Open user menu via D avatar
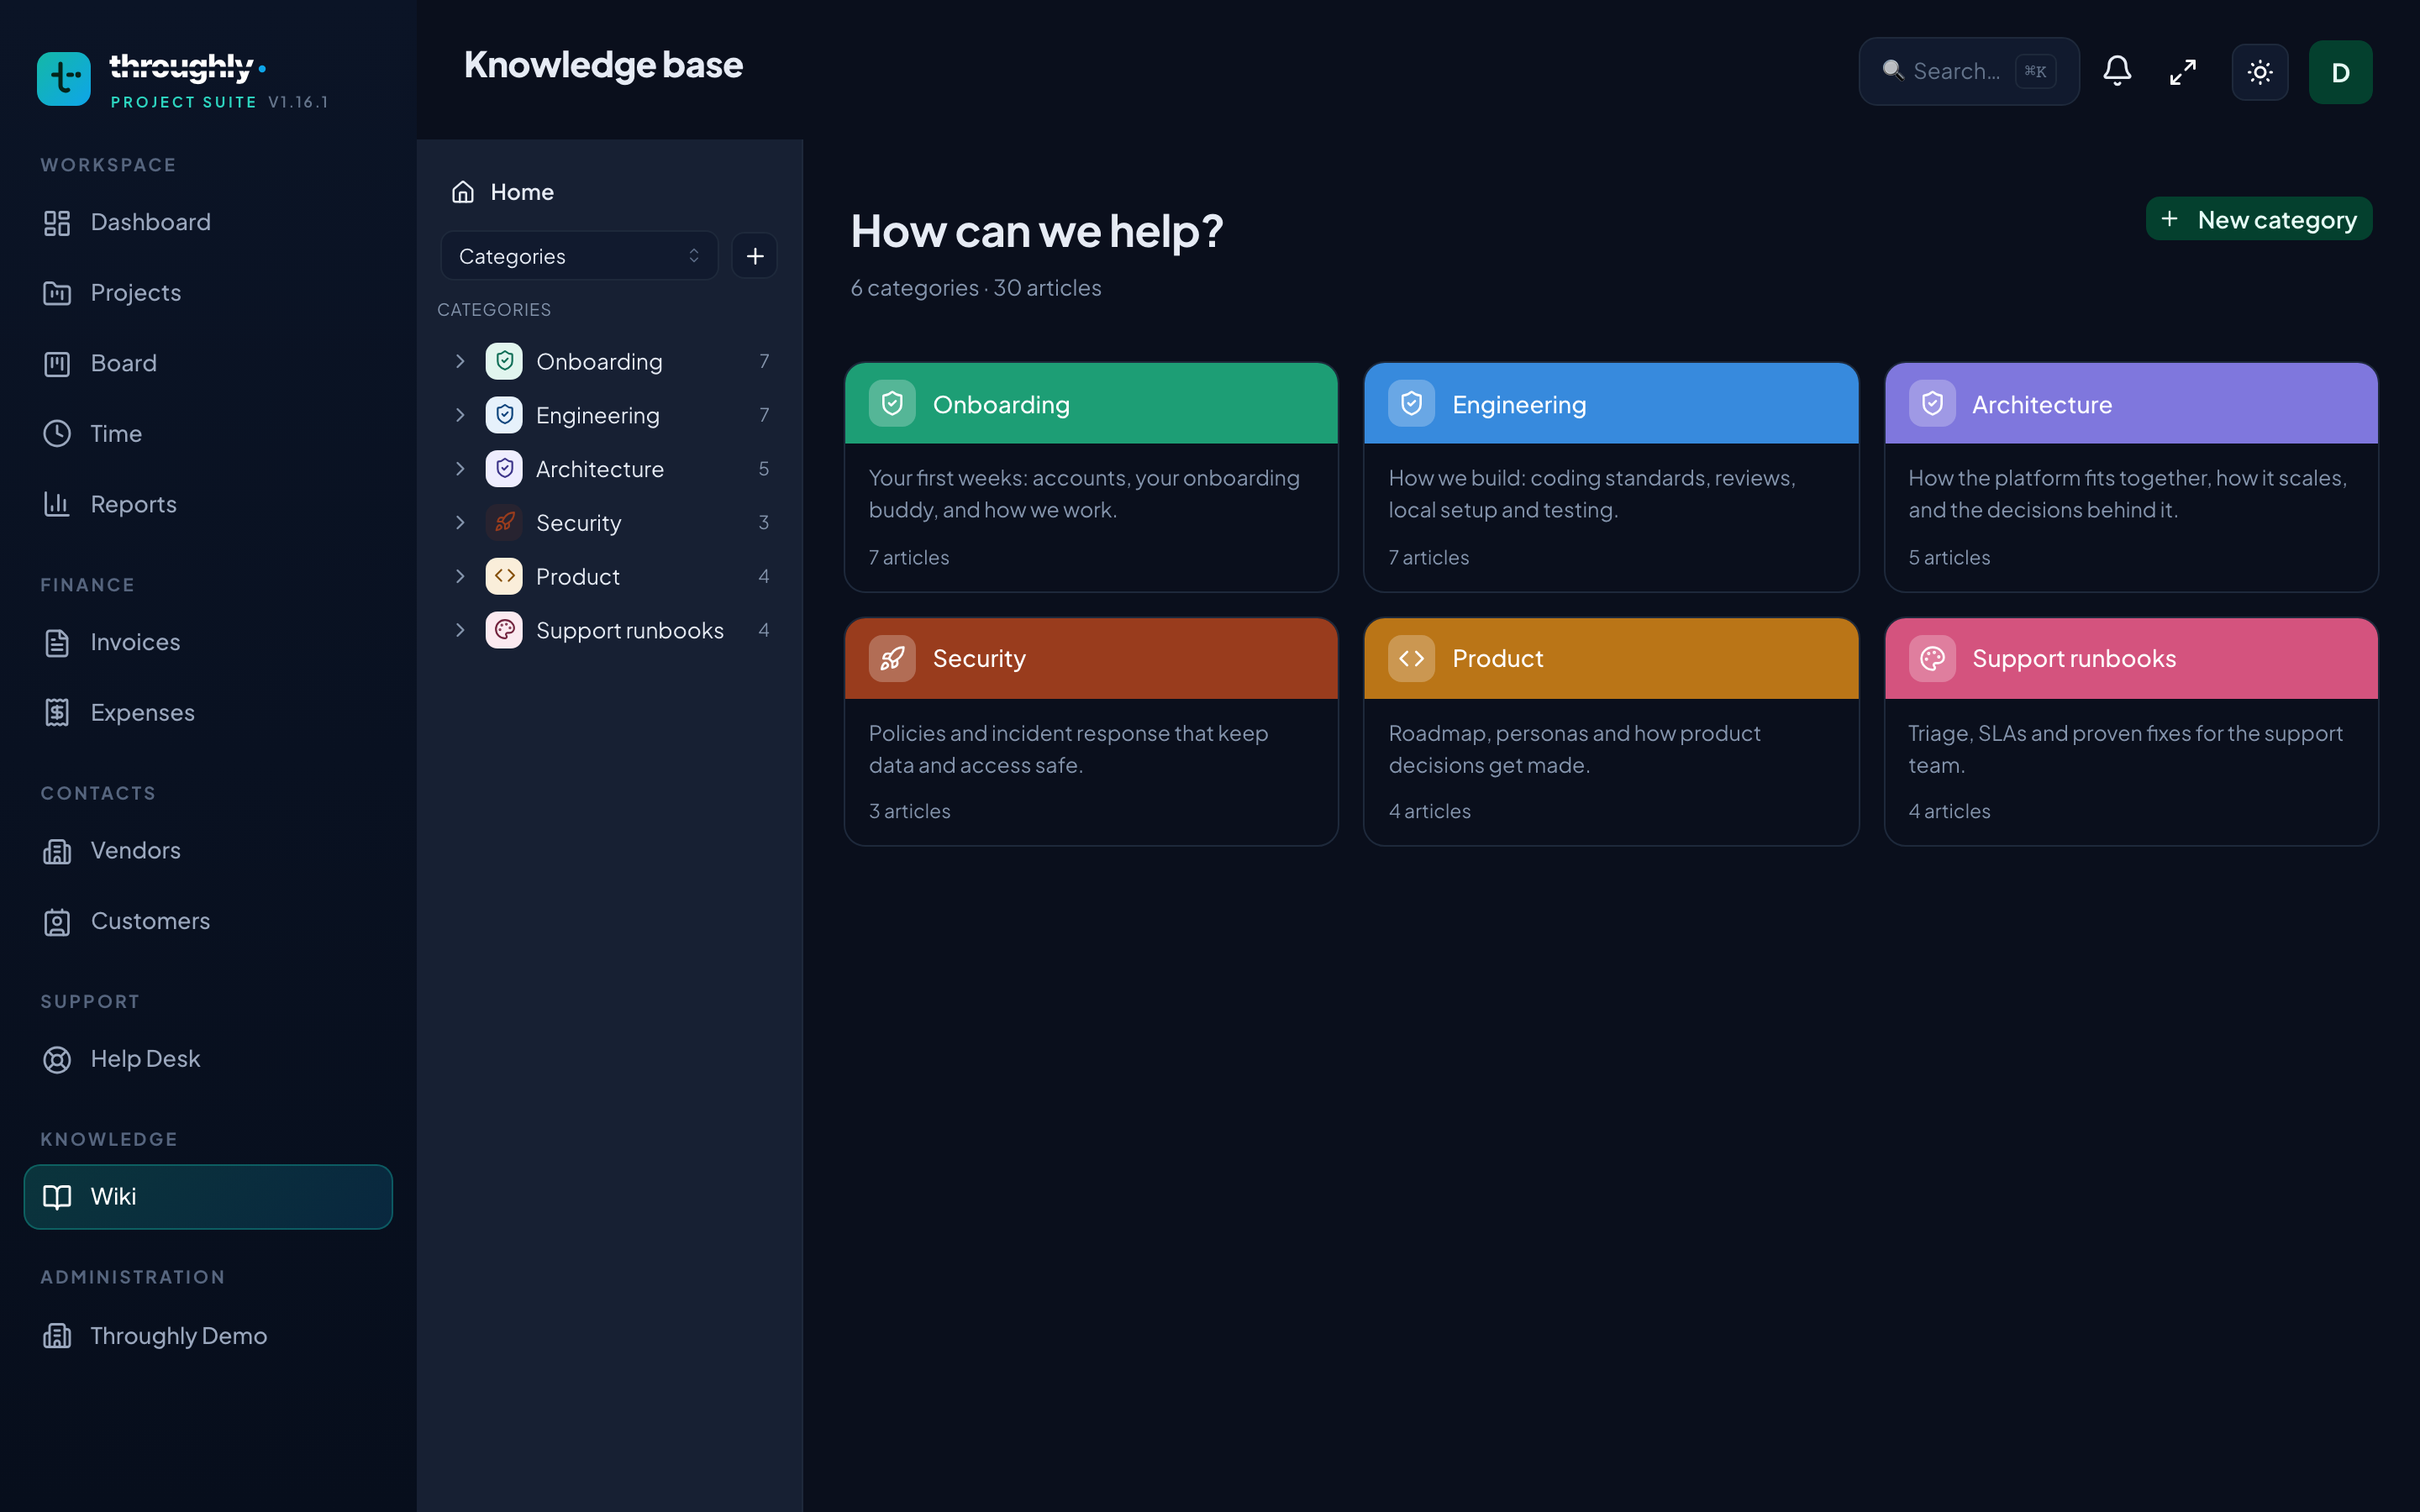This screenshot has width=2420, height=1512. point(2340,72)
